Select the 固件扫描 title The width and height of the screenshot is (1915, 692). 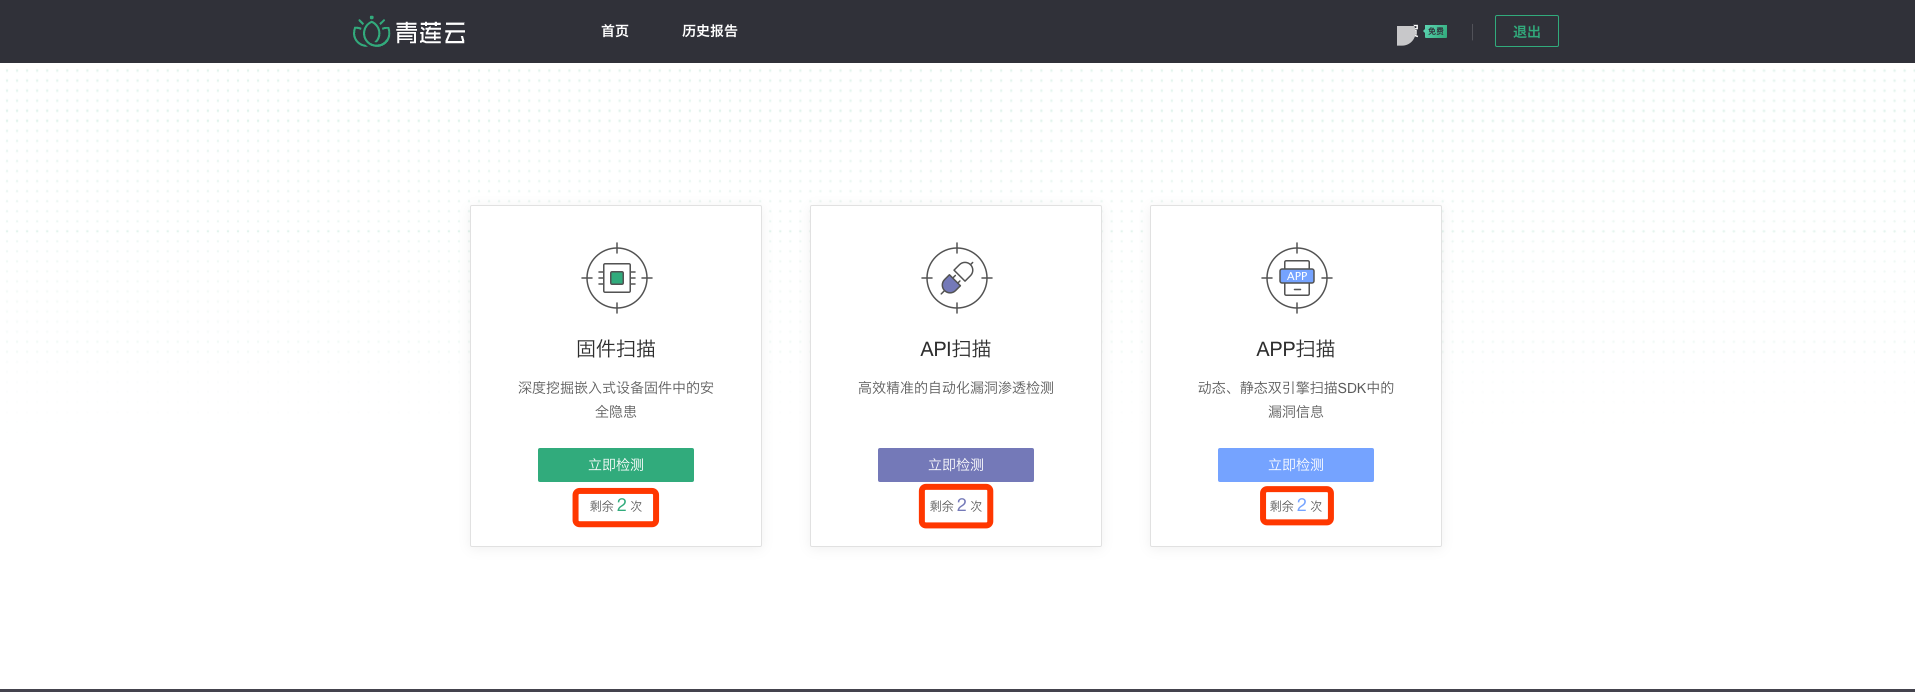click(616, 349)
